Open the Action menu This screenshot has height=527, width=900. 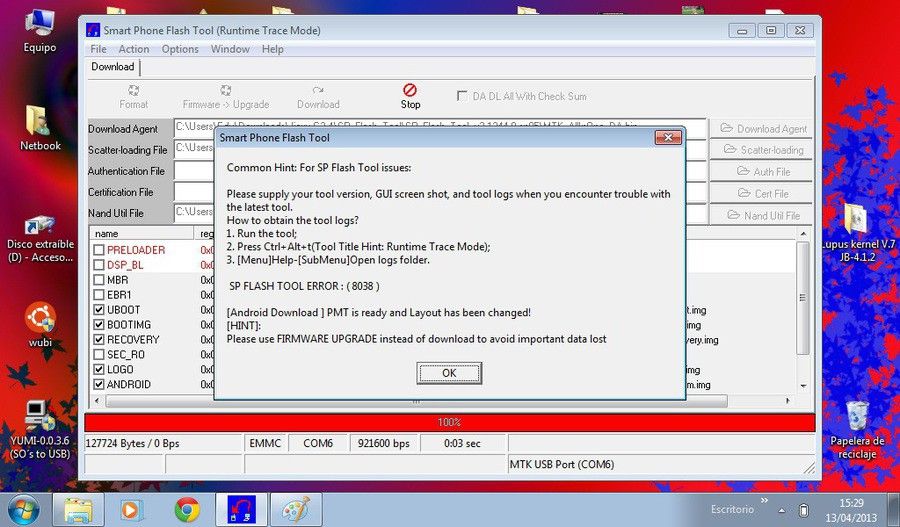click(134, 49)
